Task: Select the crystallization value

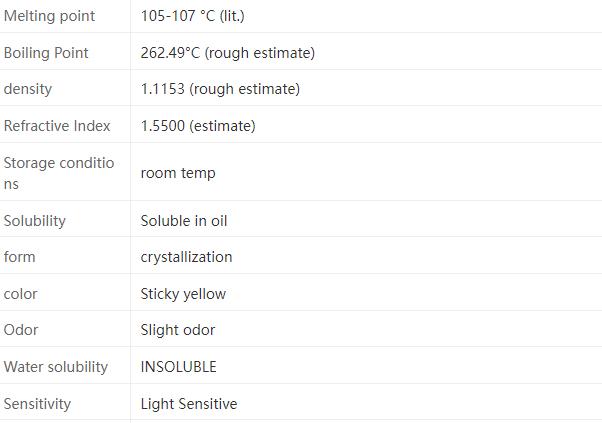Action: point(186,257)
